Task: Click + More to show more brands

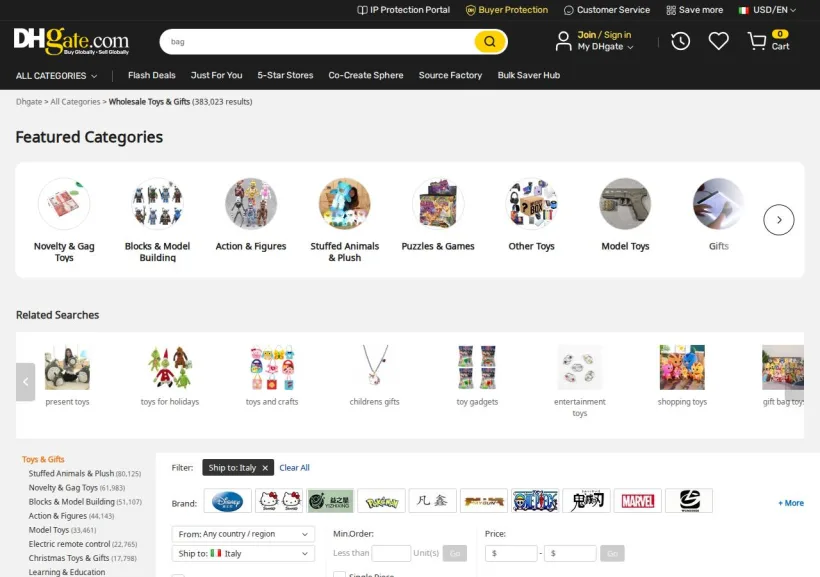Action: pyautogui.click(x=791, y=503)
